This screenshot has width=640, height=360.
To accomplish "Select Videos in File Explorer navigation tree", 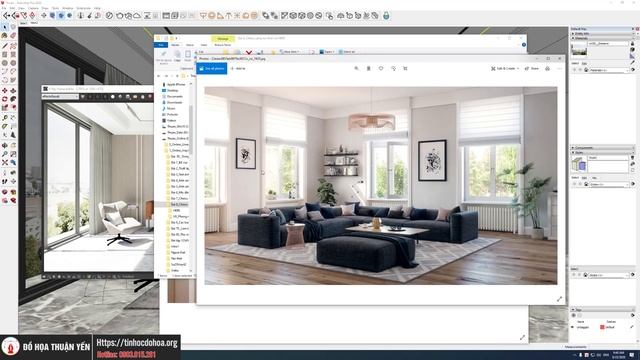I will tap(171, 120).
